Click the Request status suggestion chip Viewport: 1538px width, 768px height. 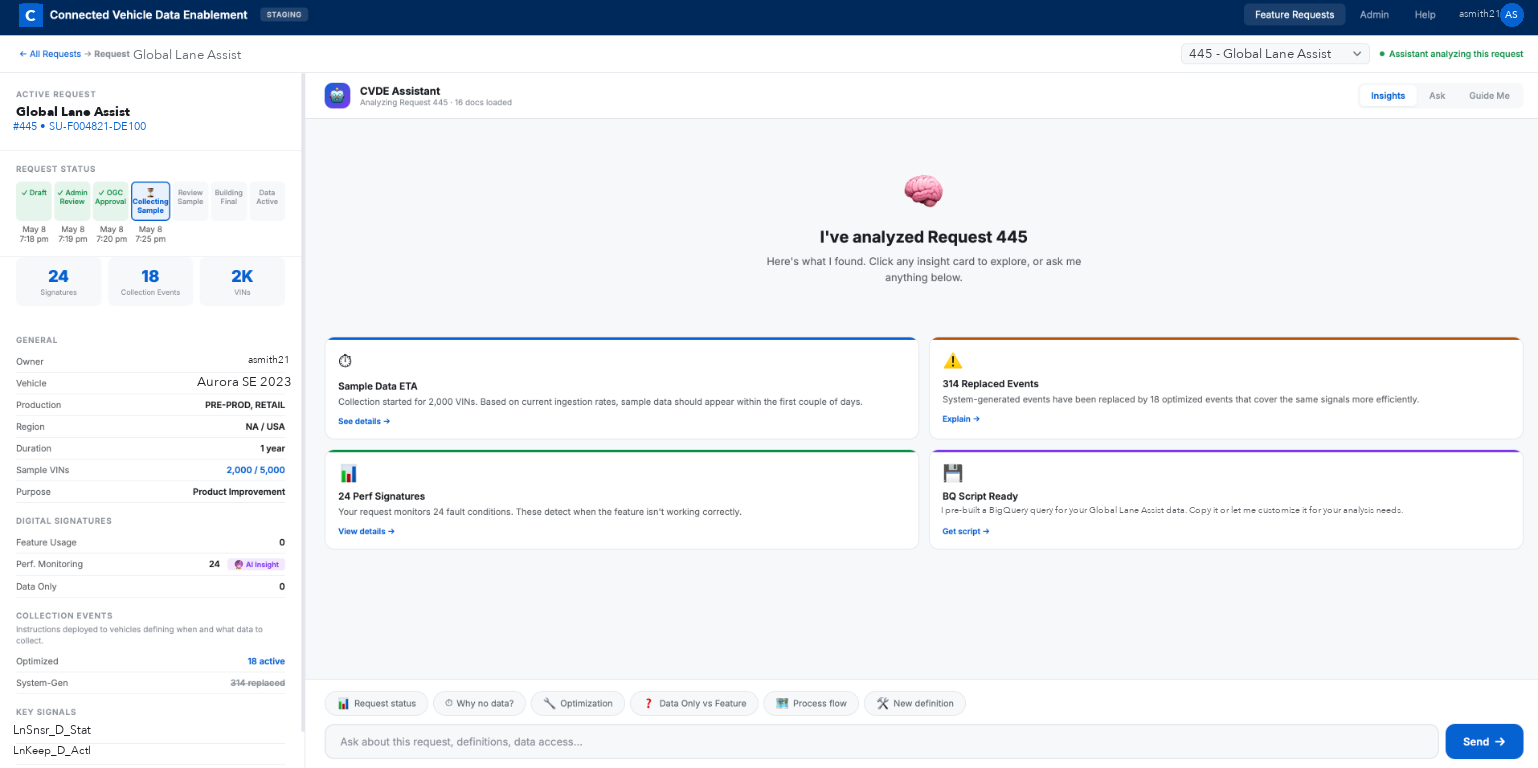tap(376, 703)
